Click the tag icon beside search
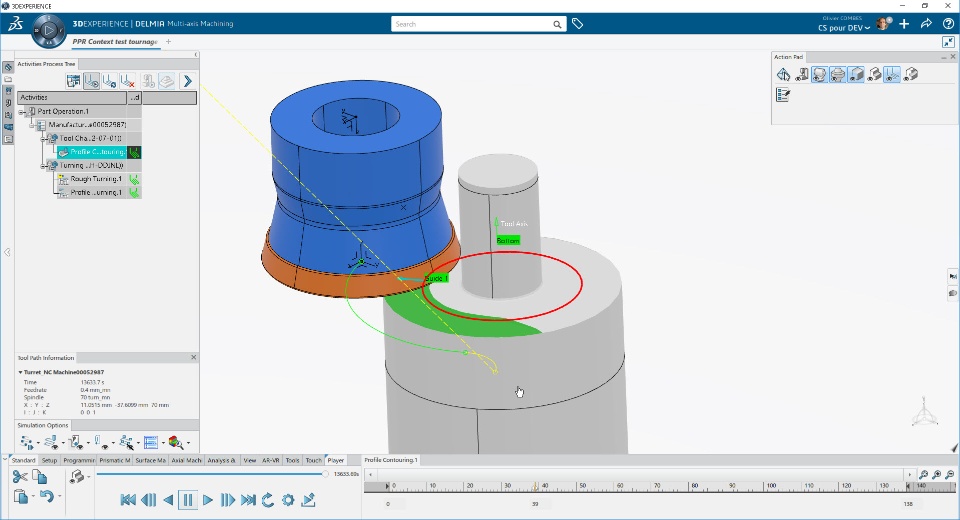Image resolution: width=960 pixels, height=520 pixels. coord(577,24)
